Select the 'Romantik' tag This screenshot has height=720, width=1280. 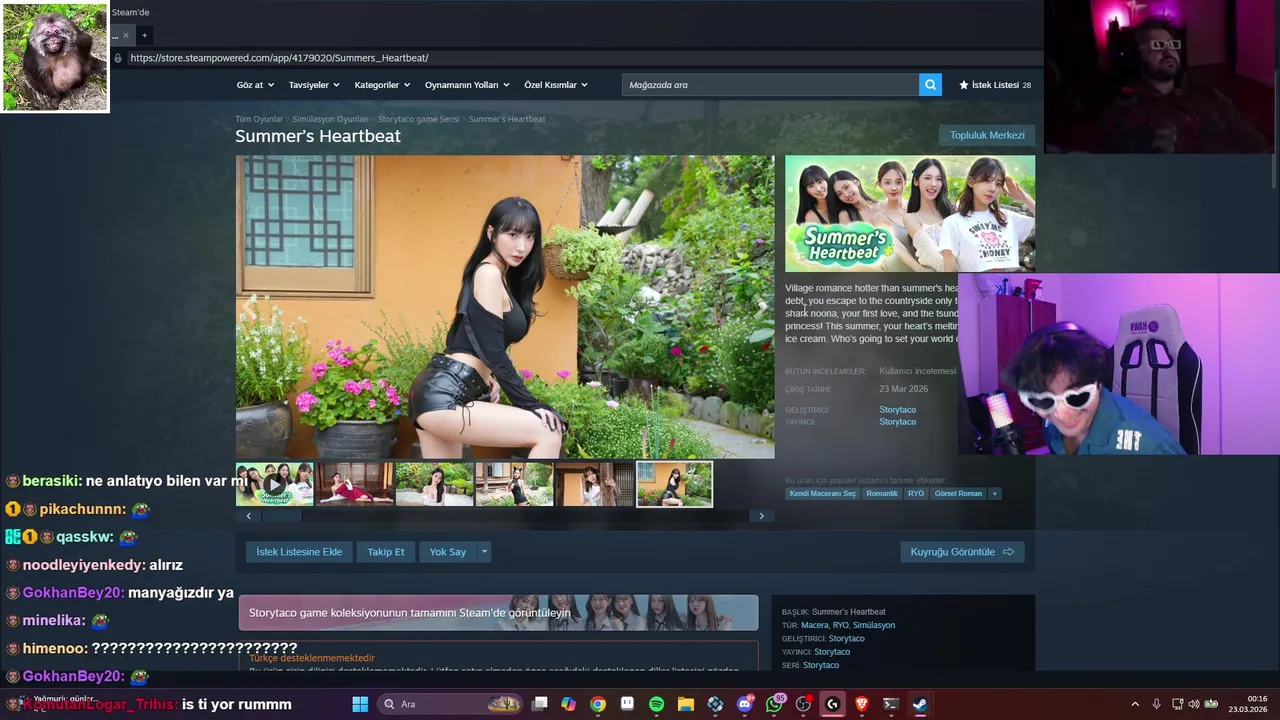(x=882, y=493)
